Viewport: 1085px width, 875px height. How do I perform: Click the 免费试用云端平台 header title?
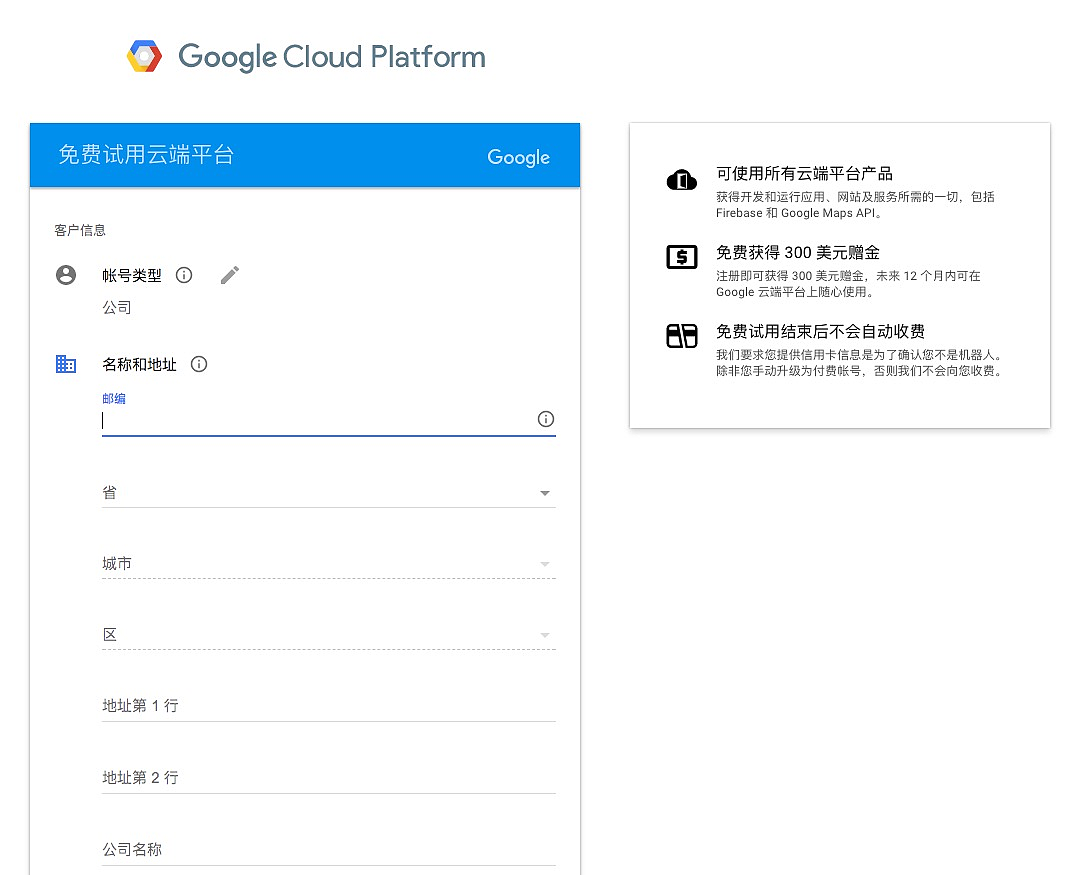pyautogui.click(x=146, y=155)
